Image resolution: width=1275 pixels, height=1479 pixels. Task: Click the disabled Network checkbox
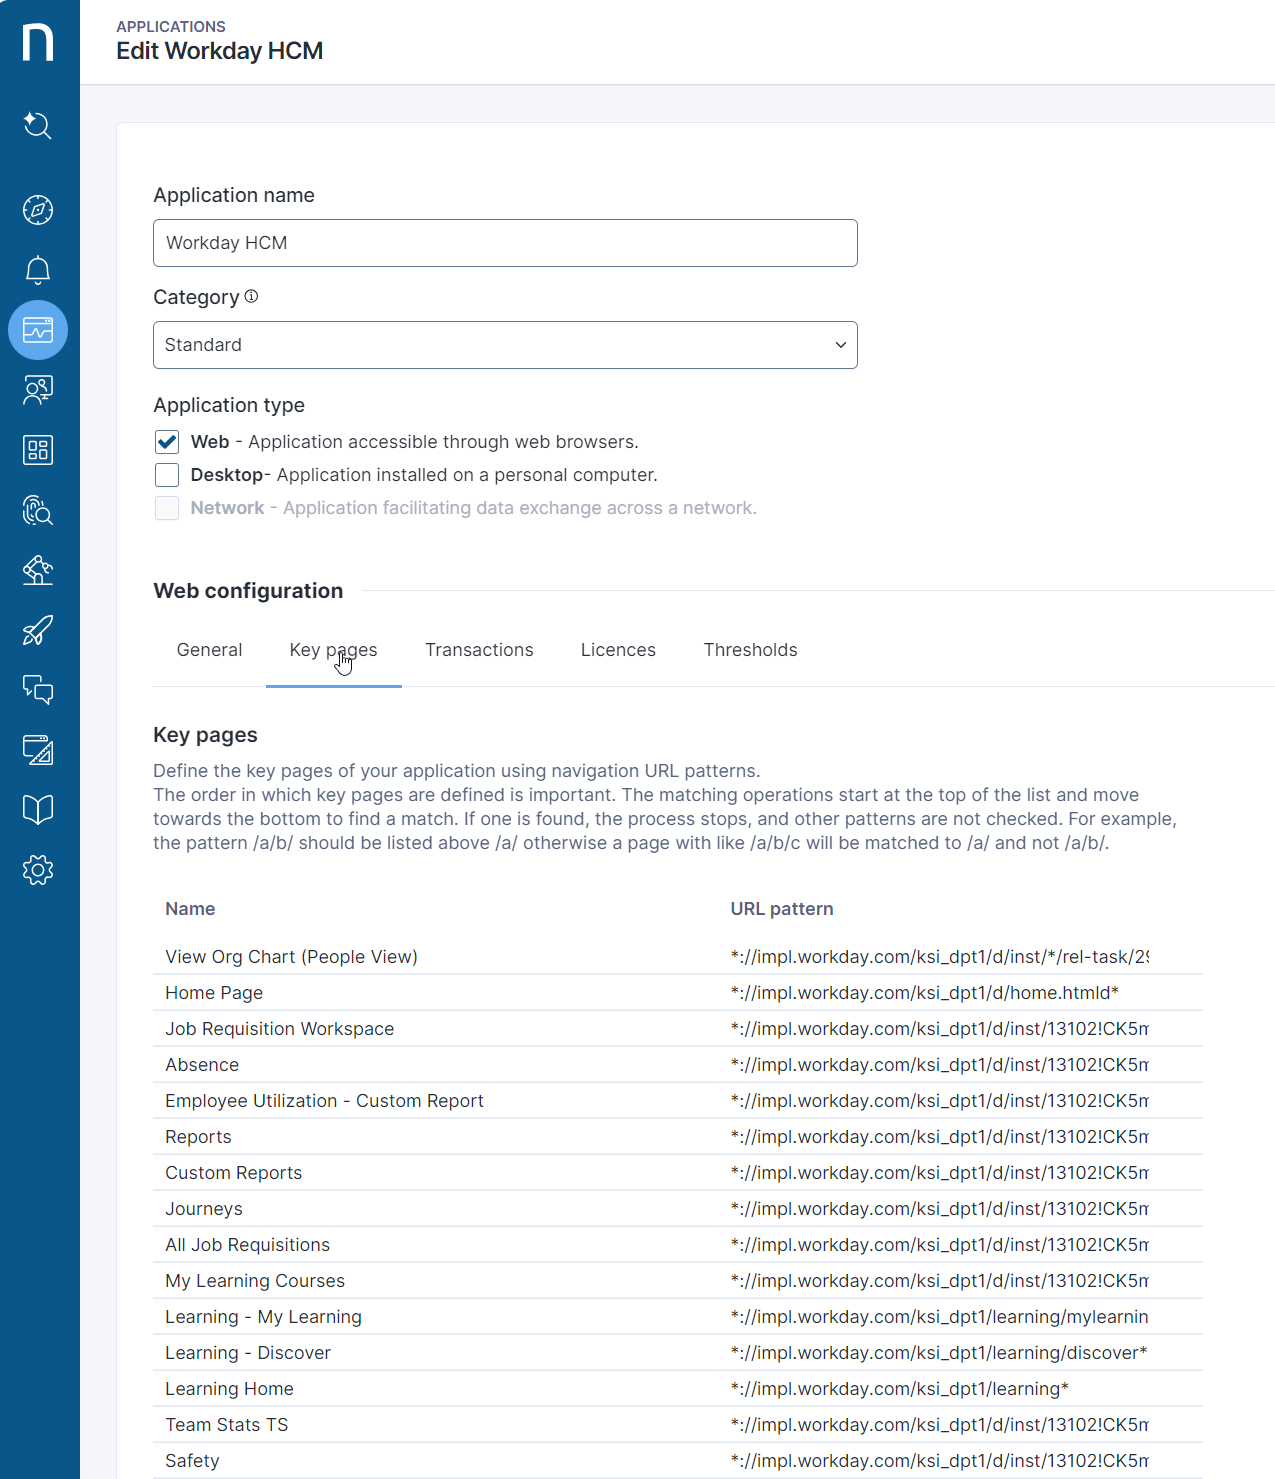coord(167,508)
